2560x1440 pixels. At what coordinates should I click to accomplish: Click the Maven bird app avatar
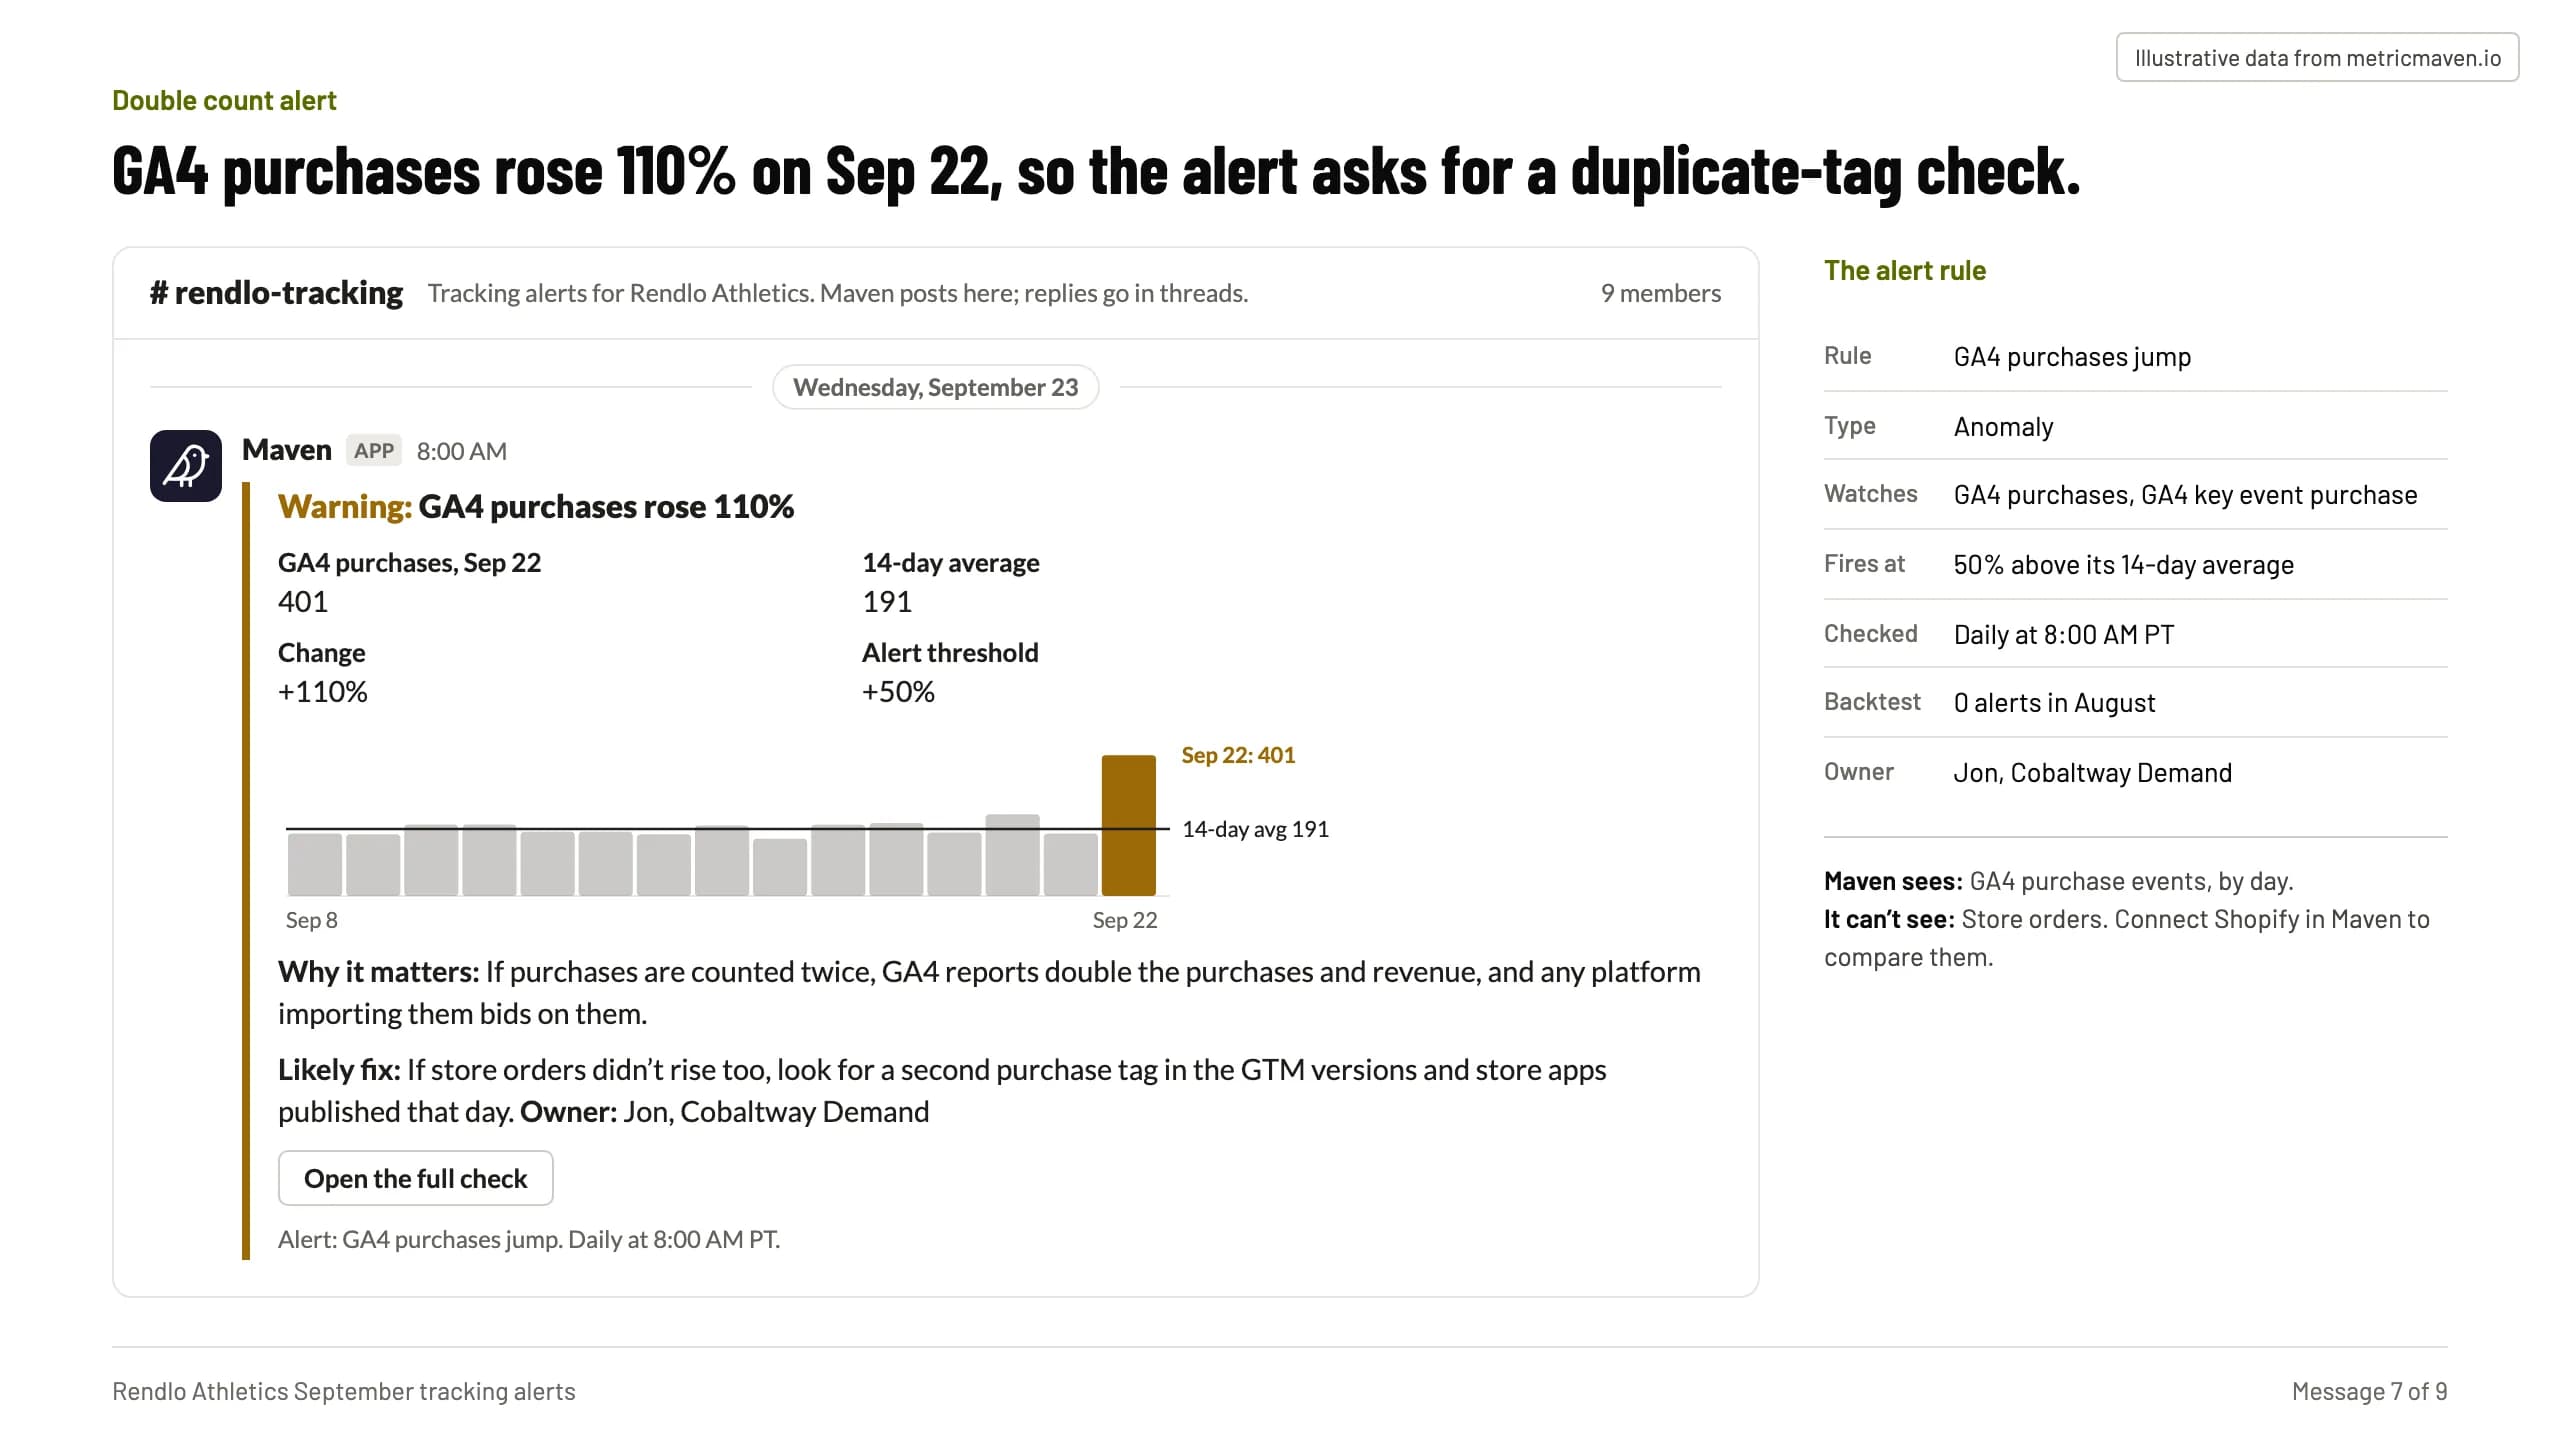click(x=186, y=466)
